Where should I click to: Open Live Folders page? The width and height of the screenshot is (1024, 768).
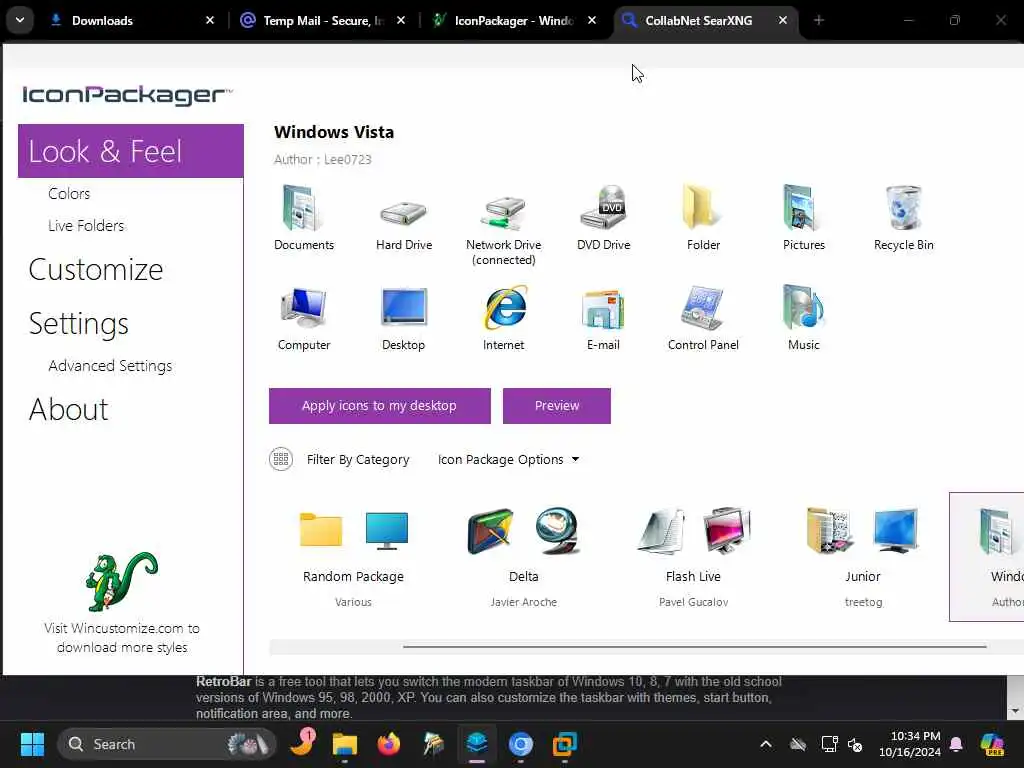pos(86,225)
